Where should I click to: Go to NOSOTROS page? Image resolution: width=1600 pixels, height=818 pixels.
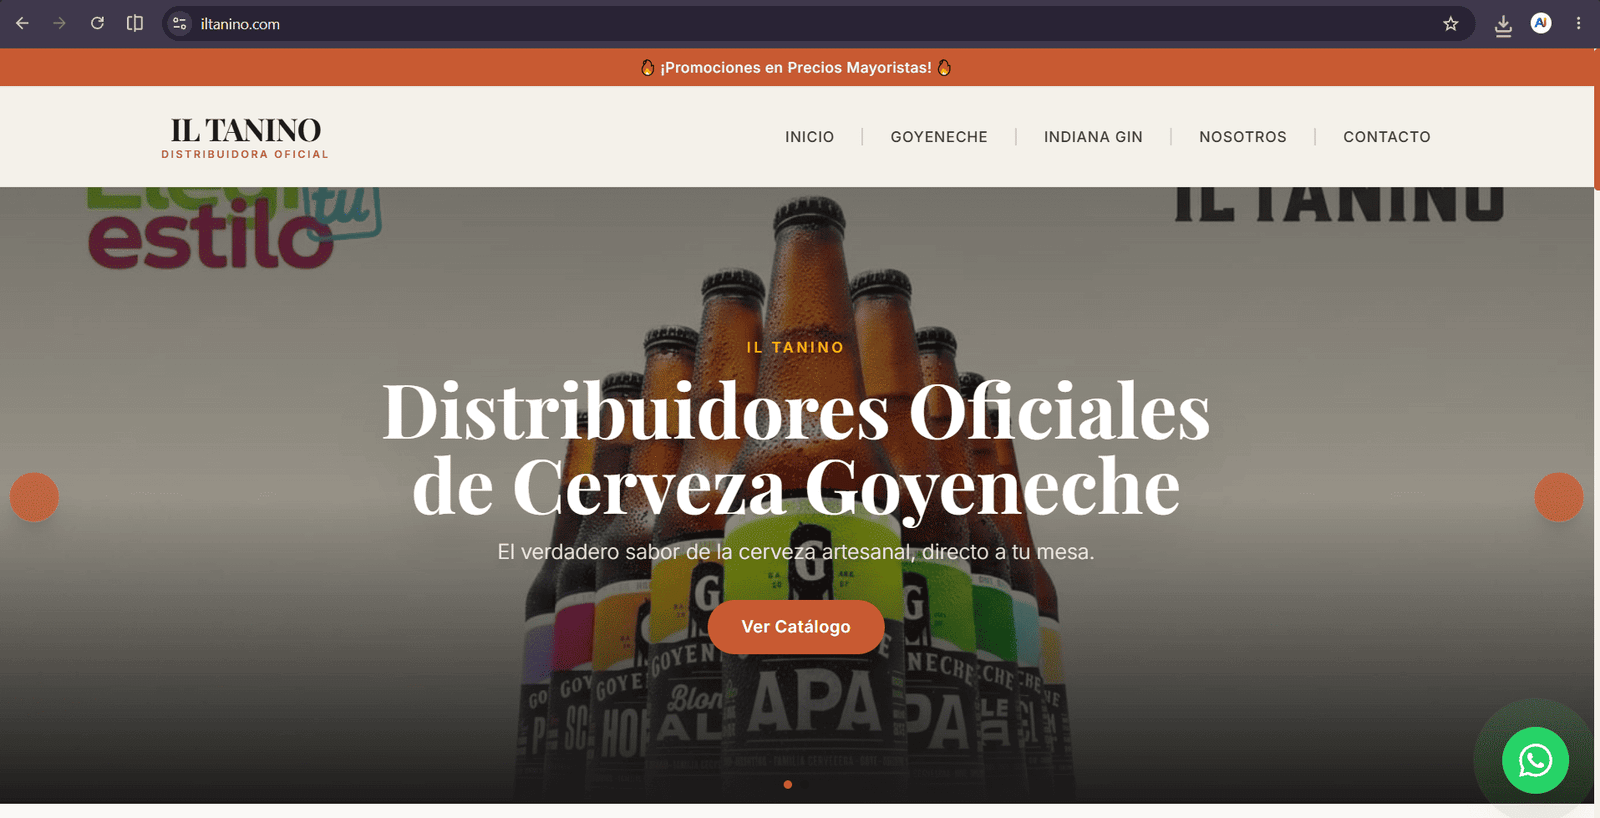tap(1243, 137)
